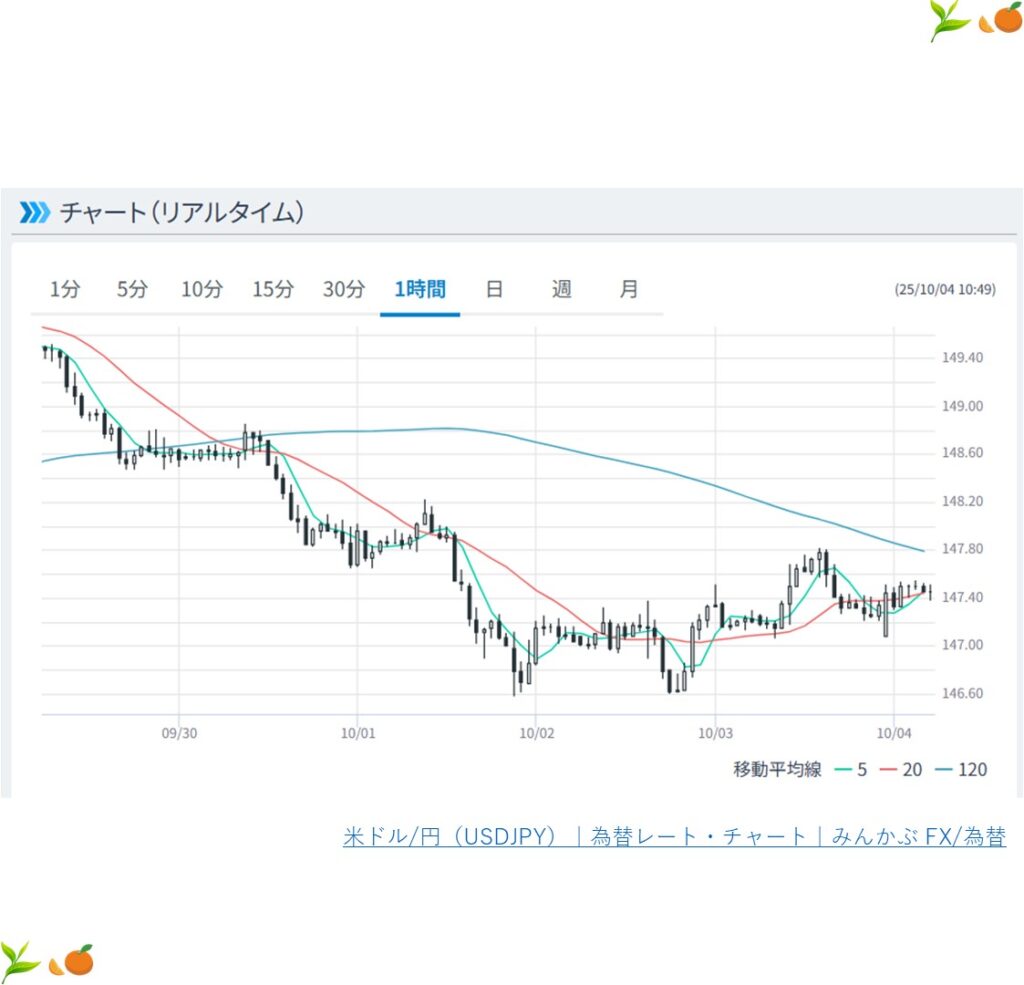Switch to the weekly 週 chart
1024x985 pixels.
click(x=562, y=290)
